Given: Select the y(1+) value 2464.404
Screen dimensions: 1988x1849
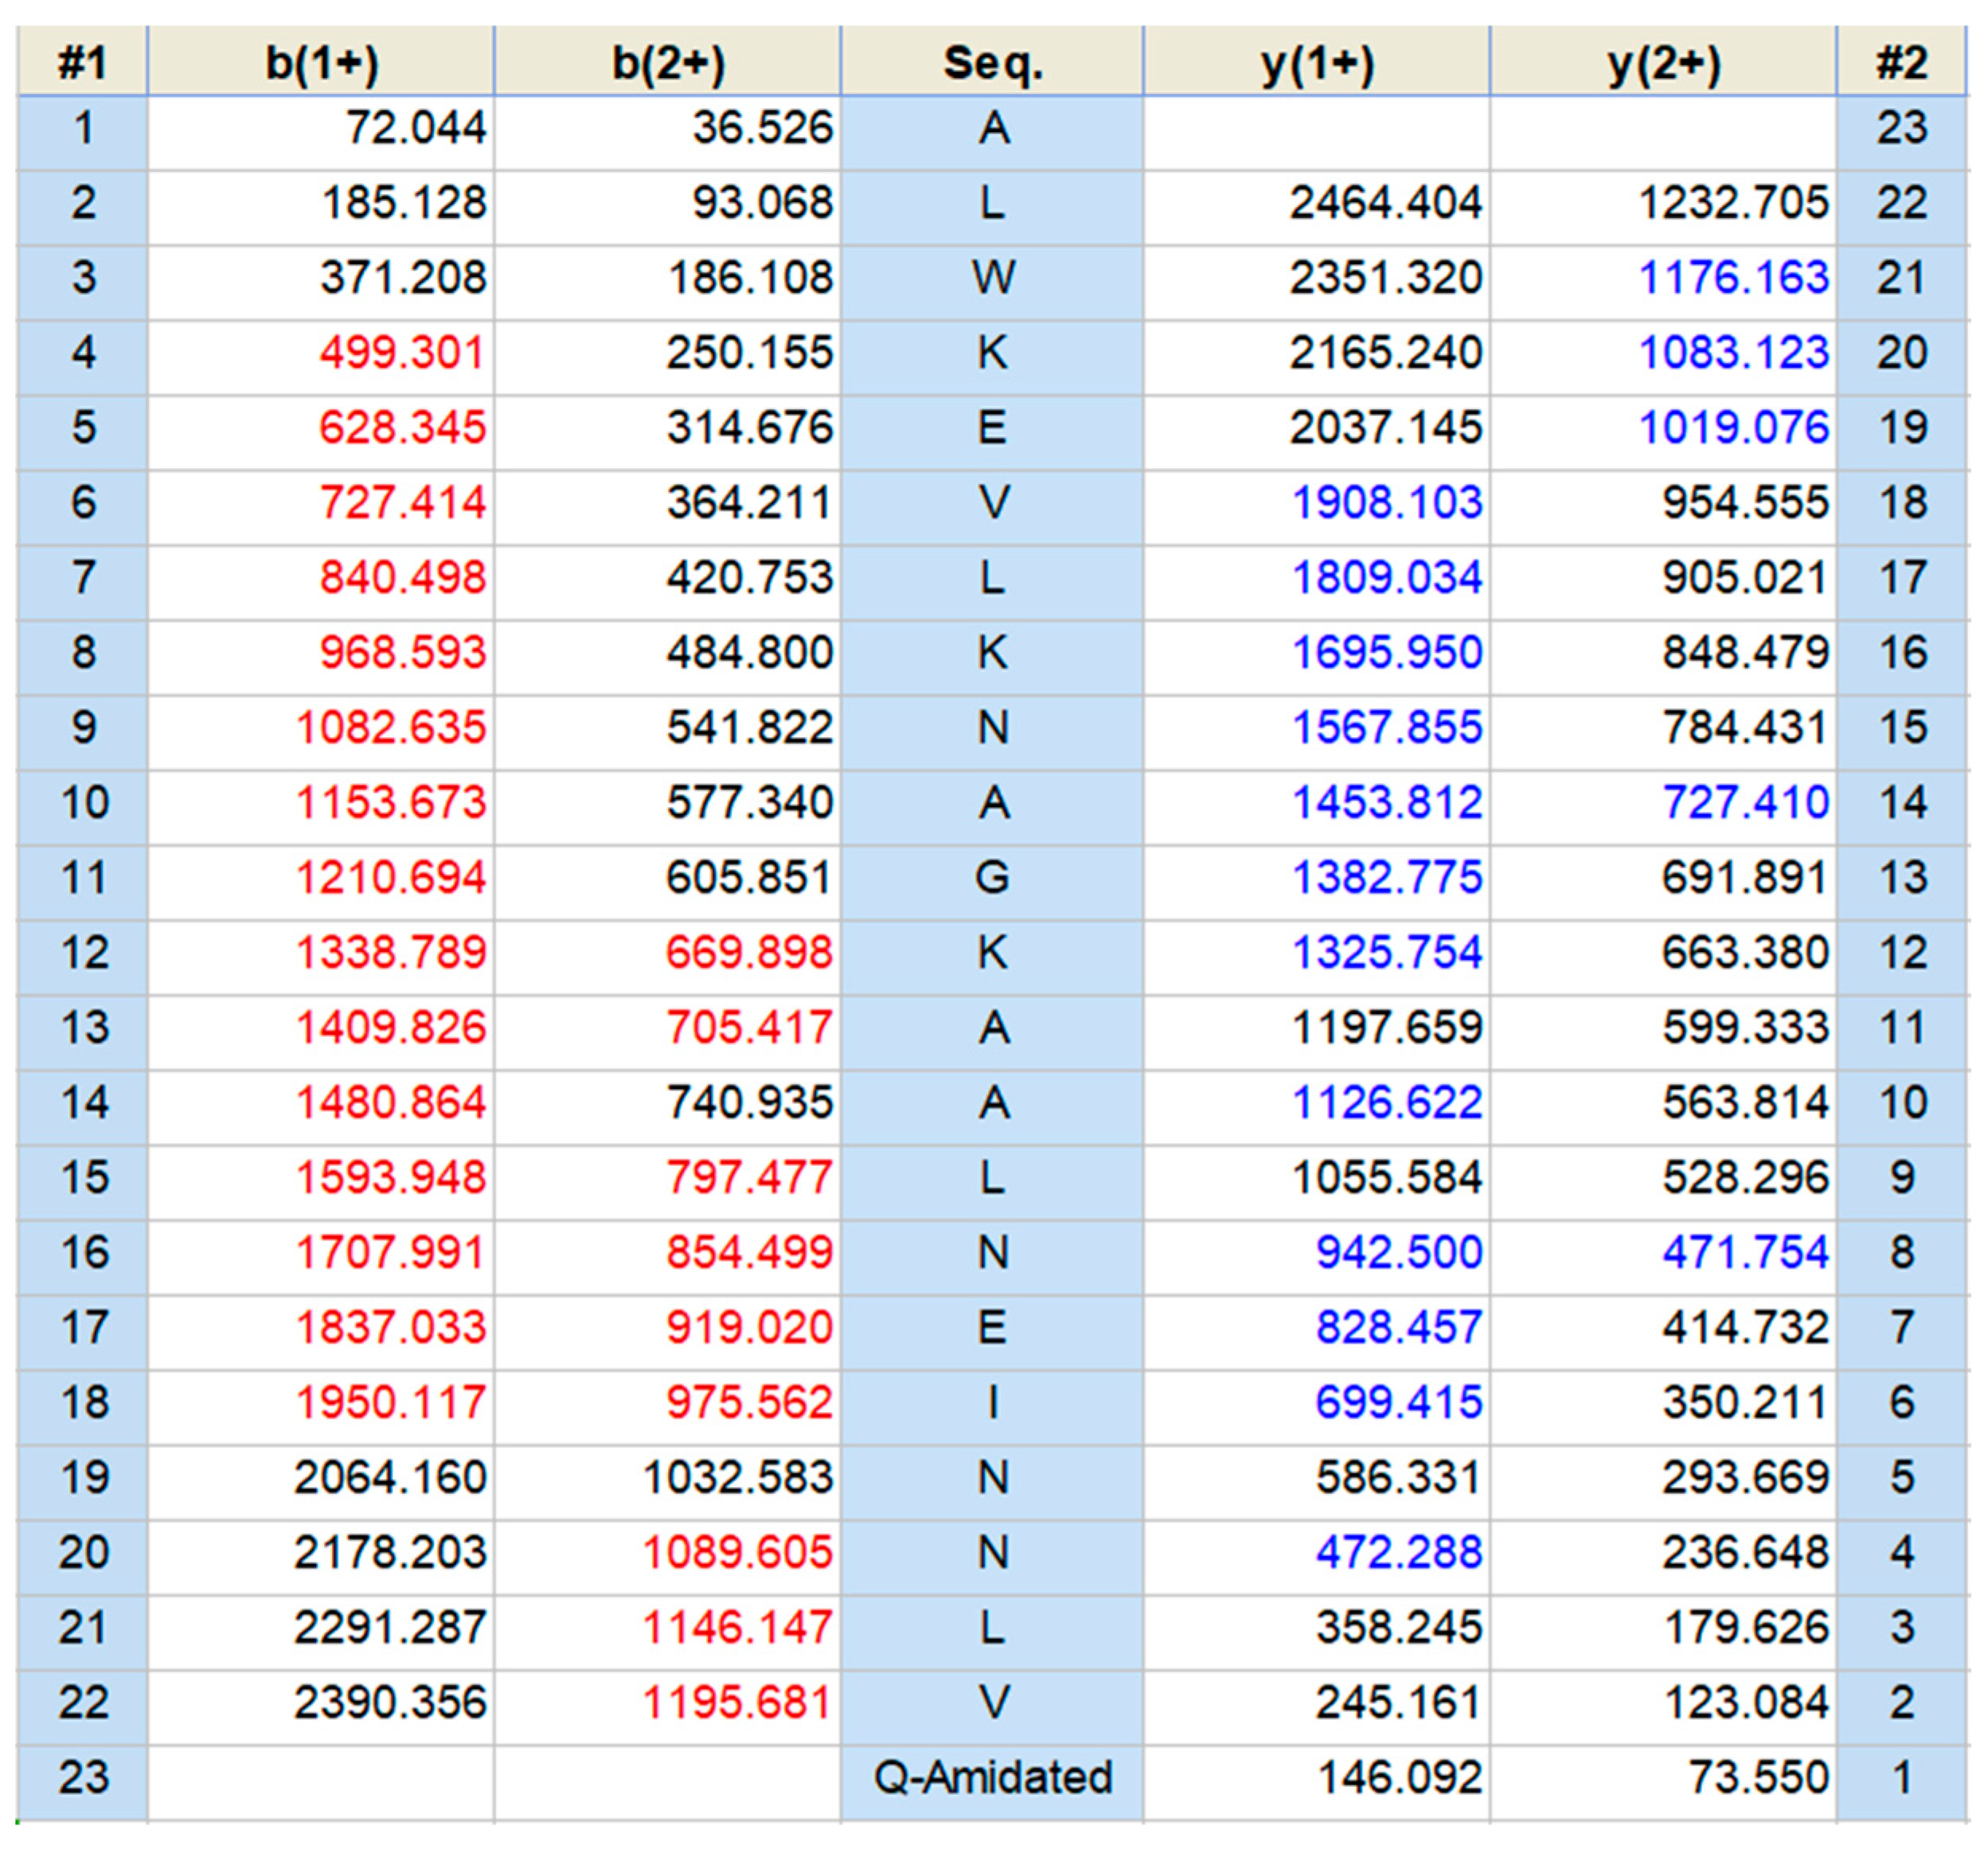Looking at the screenshot, I should [x=1385, y=203].
